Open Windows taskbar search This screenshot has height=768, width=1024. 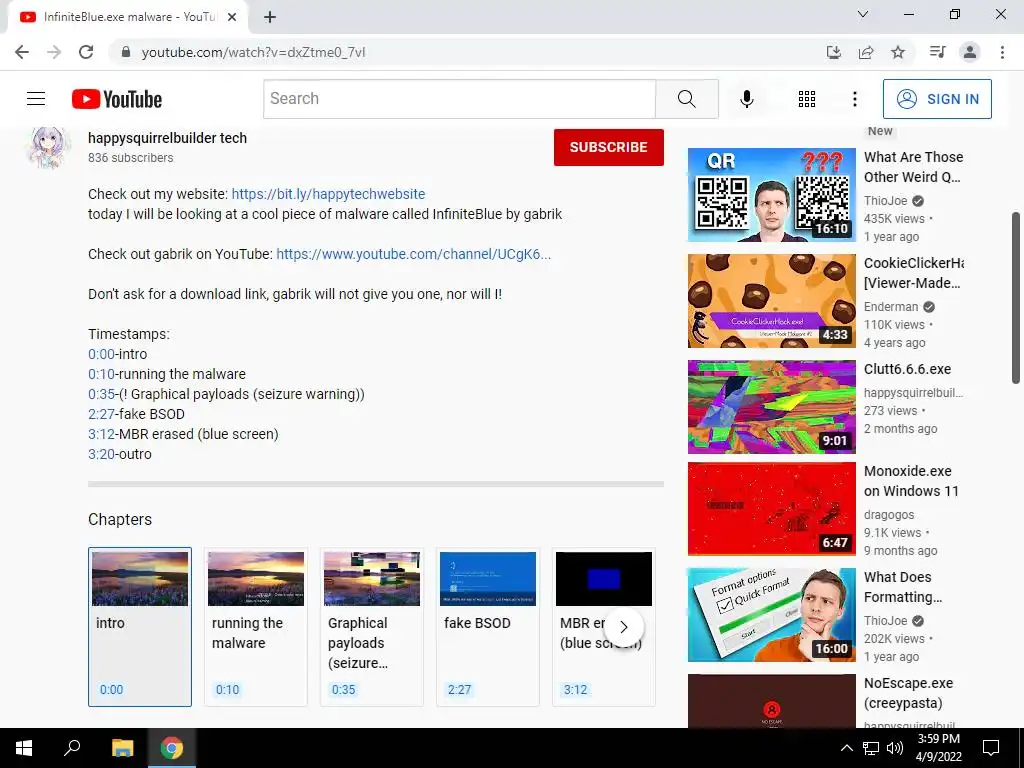tap(72, 748)
